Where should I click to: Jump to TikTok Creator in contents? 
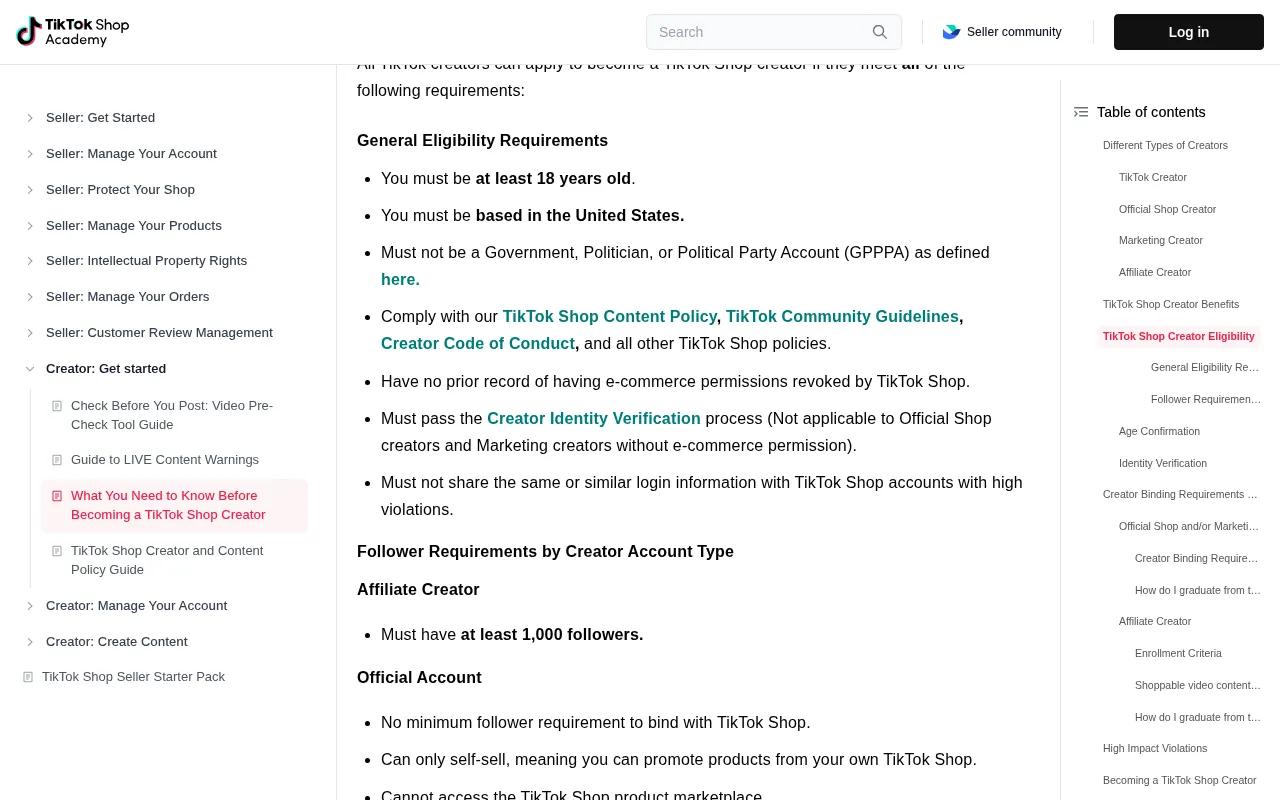point(1153,178)
